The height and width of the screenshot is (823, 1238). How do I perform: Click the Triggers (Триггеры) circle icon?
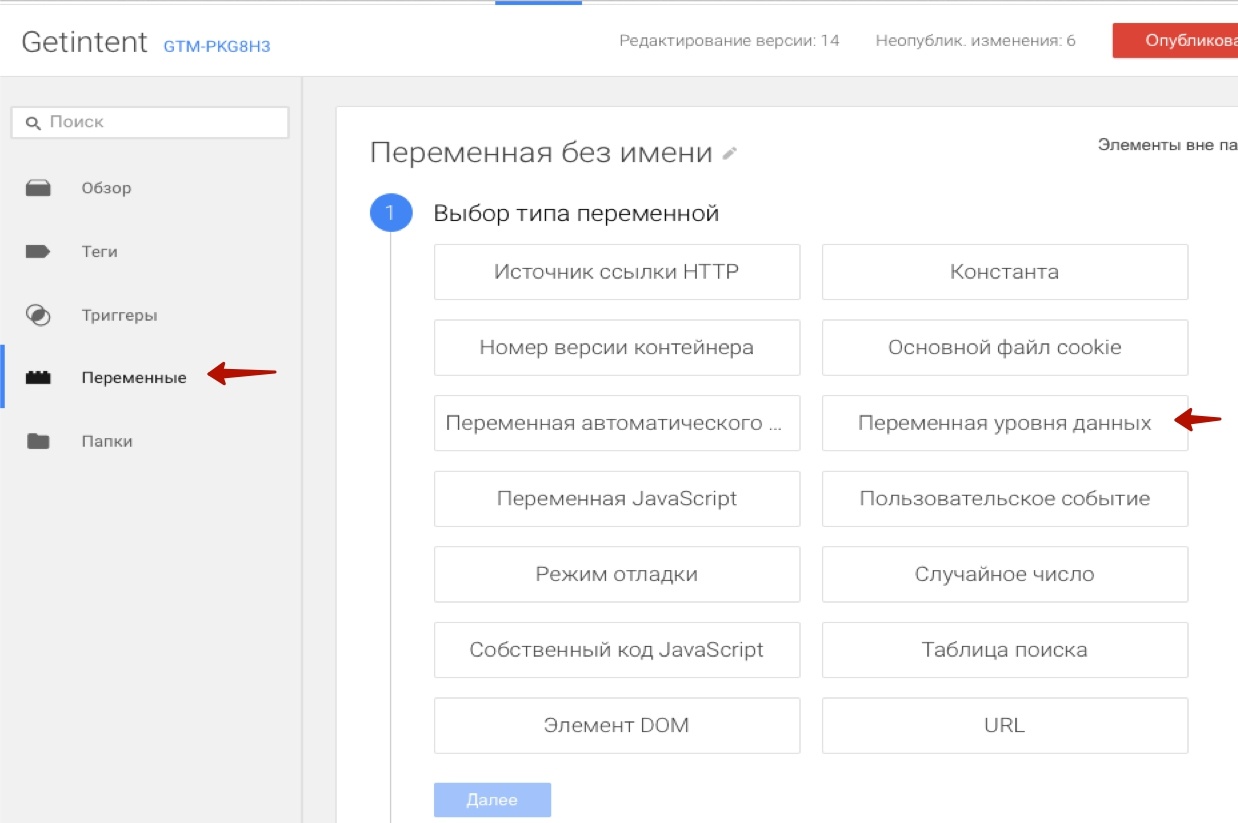[38, 315]
